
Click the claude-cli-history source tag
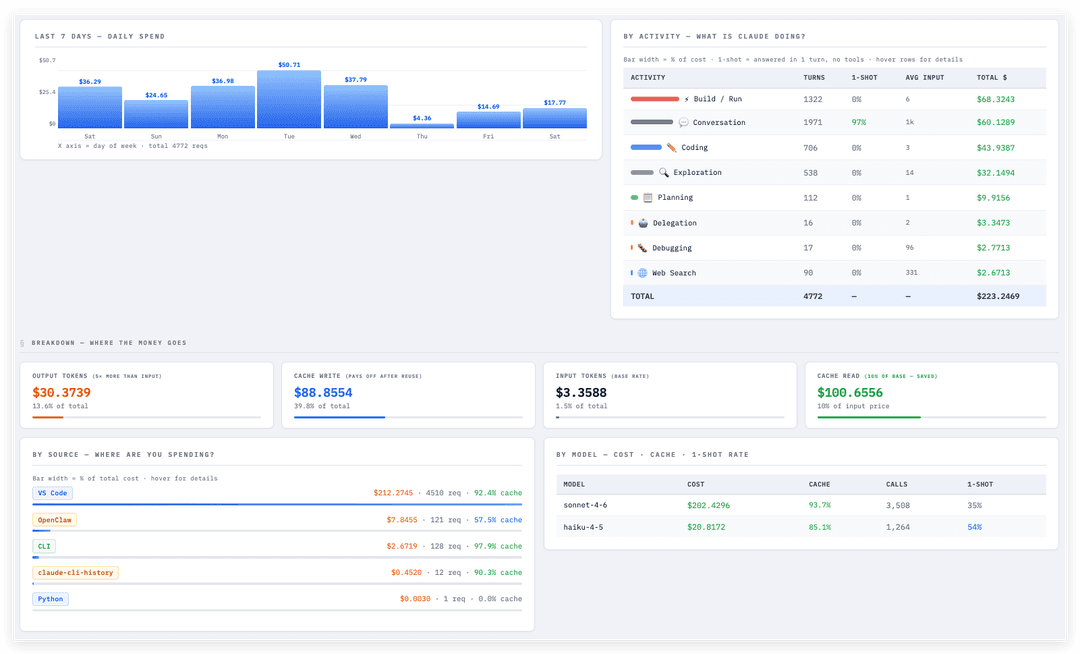point(75,573)
